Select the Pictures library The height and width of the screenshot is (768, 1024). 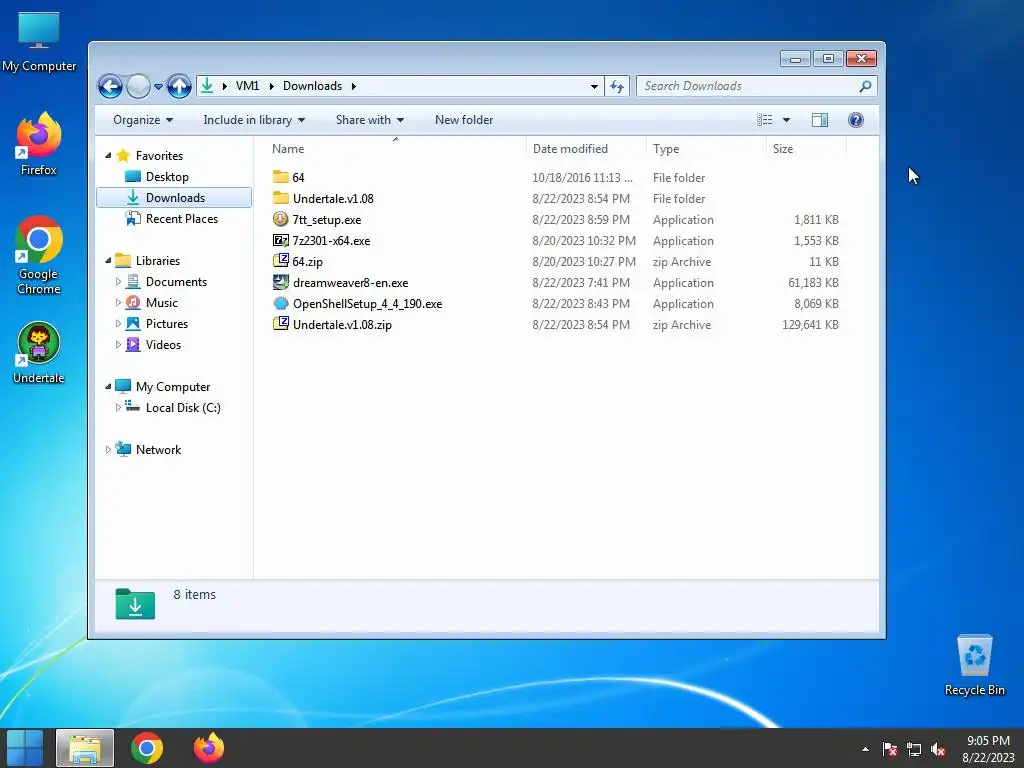[x=167, y=323]
